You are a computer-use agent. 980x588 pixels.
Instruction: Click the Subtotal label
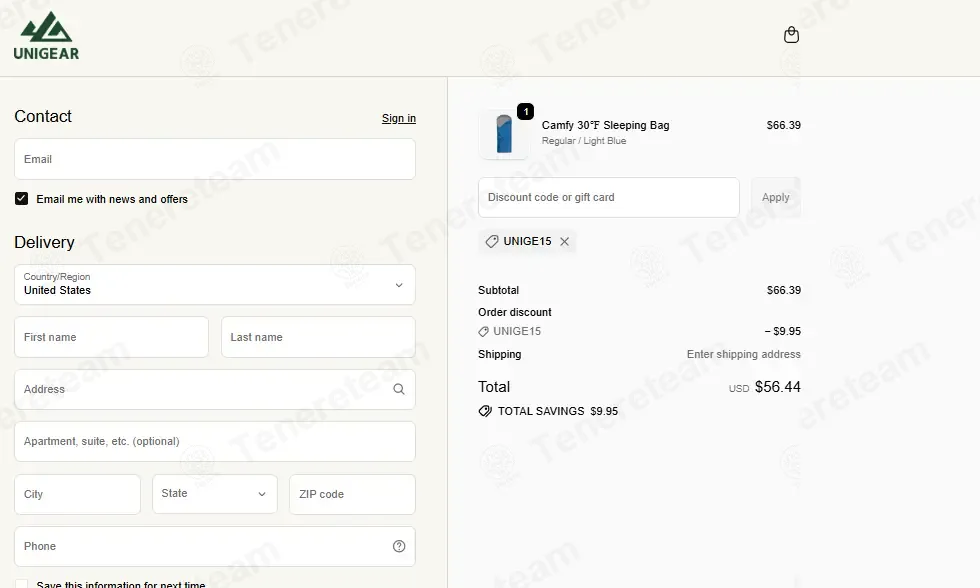pyautogui.click(x=499, y=290)
